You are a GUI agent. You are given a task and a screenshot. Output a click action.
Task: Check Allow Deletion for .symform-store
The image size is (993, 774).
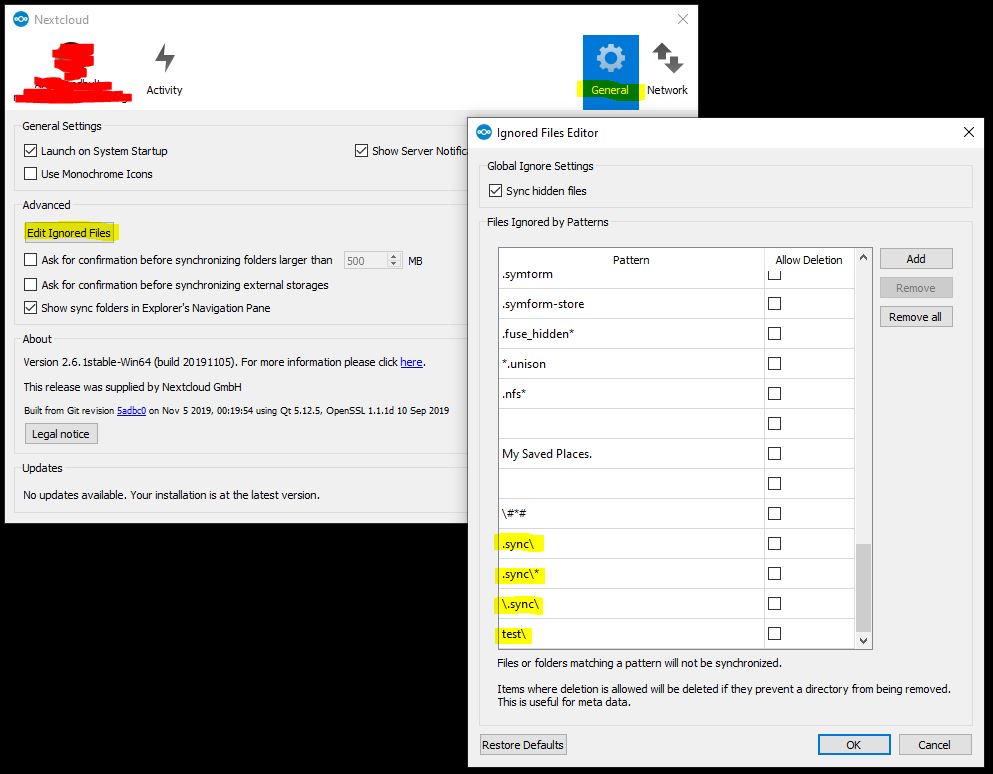[x=774, y=303]
